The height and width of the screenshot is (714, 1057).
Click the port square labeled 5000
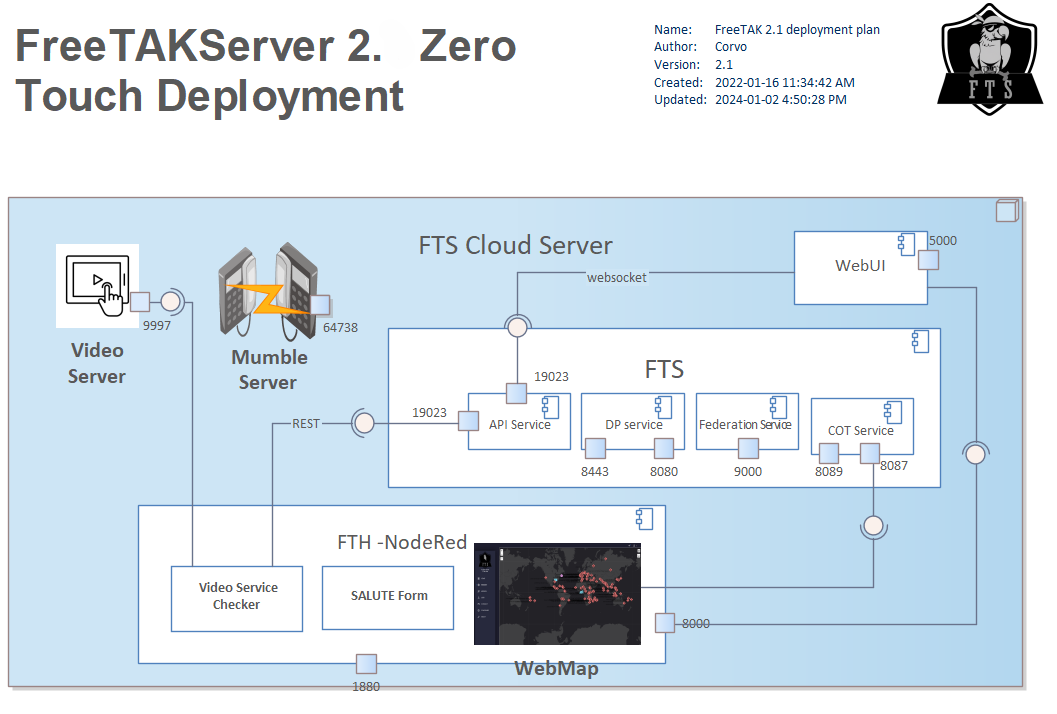tap(928, 260)
